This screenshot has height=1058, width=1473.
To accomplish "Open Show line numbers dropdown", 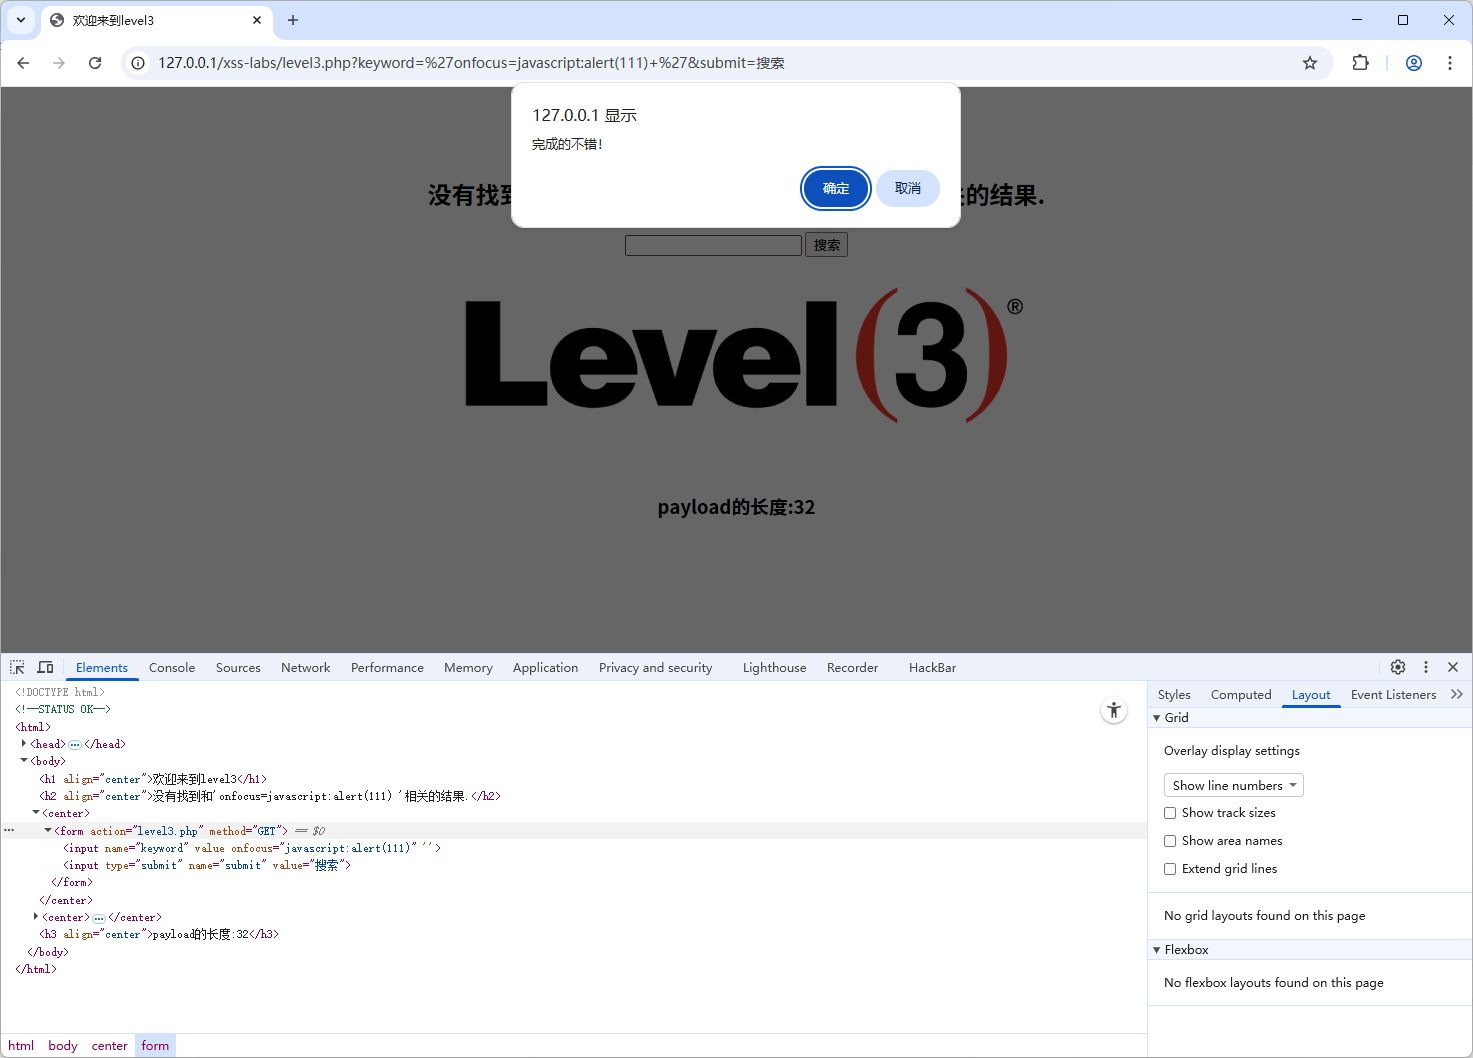I will tap(1234, 785).
